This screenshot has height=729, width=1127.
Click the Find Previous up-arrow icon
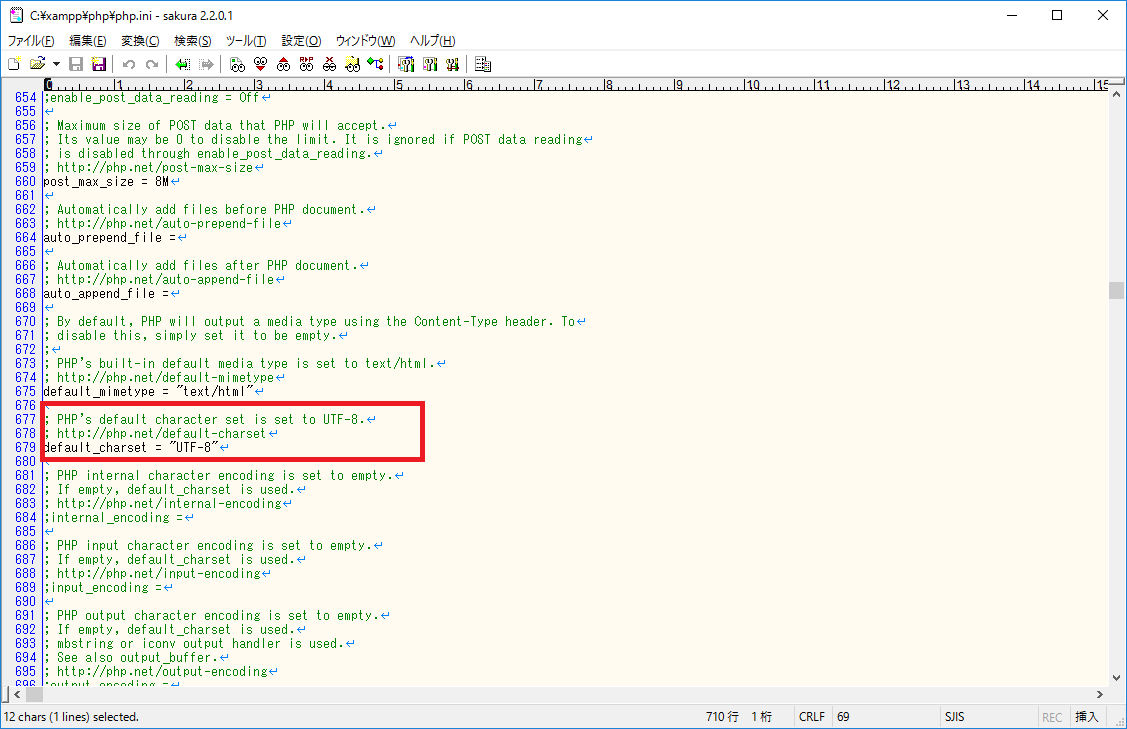(283, 64)
